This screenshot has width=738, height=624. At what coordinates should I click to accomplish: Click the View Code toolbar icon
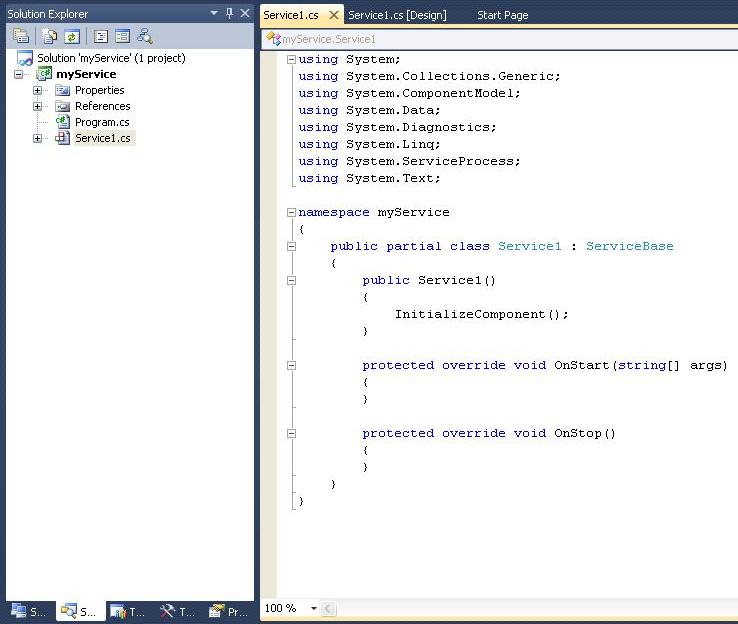pyautogui.click(x=101, y=36)
